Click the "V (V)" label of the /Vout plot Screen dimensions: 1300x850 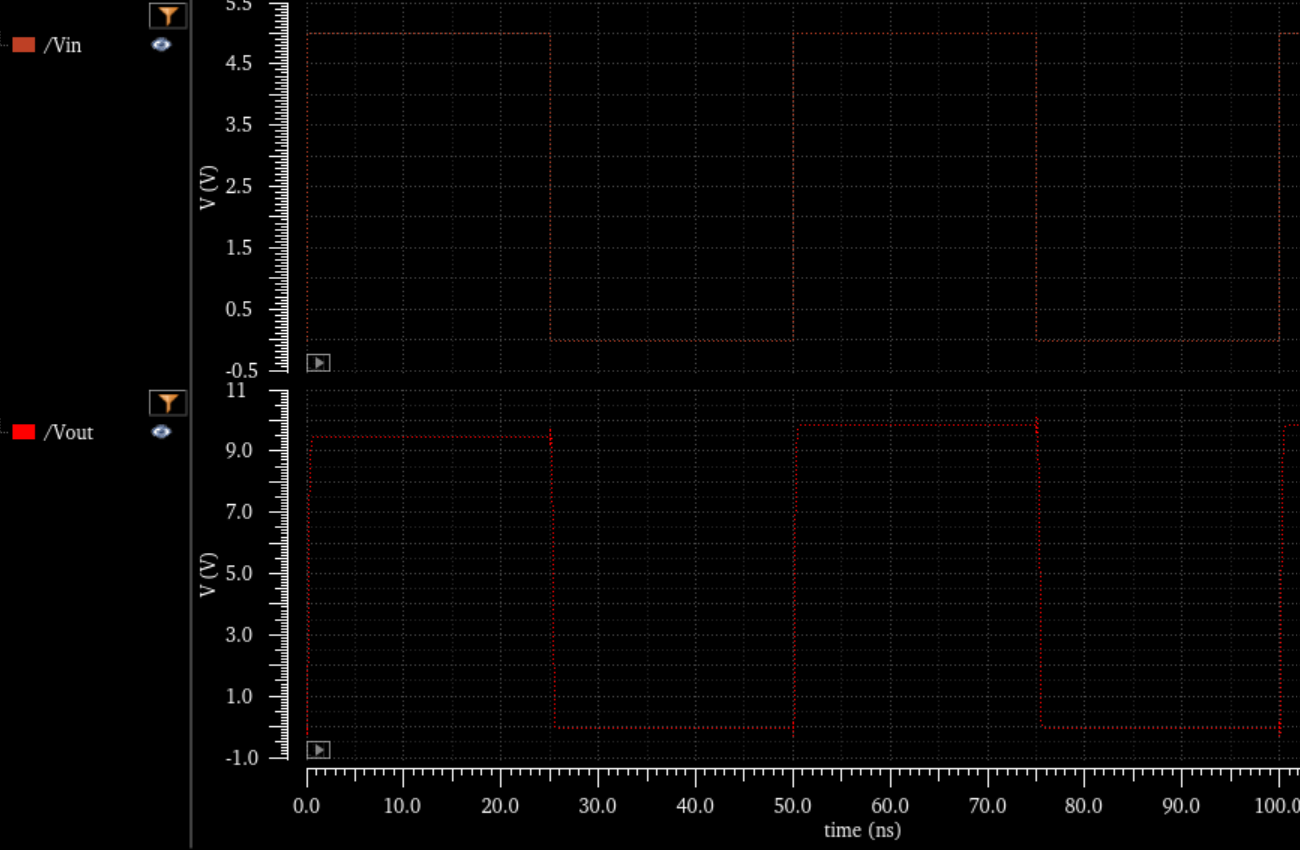(x=209, y=574)
